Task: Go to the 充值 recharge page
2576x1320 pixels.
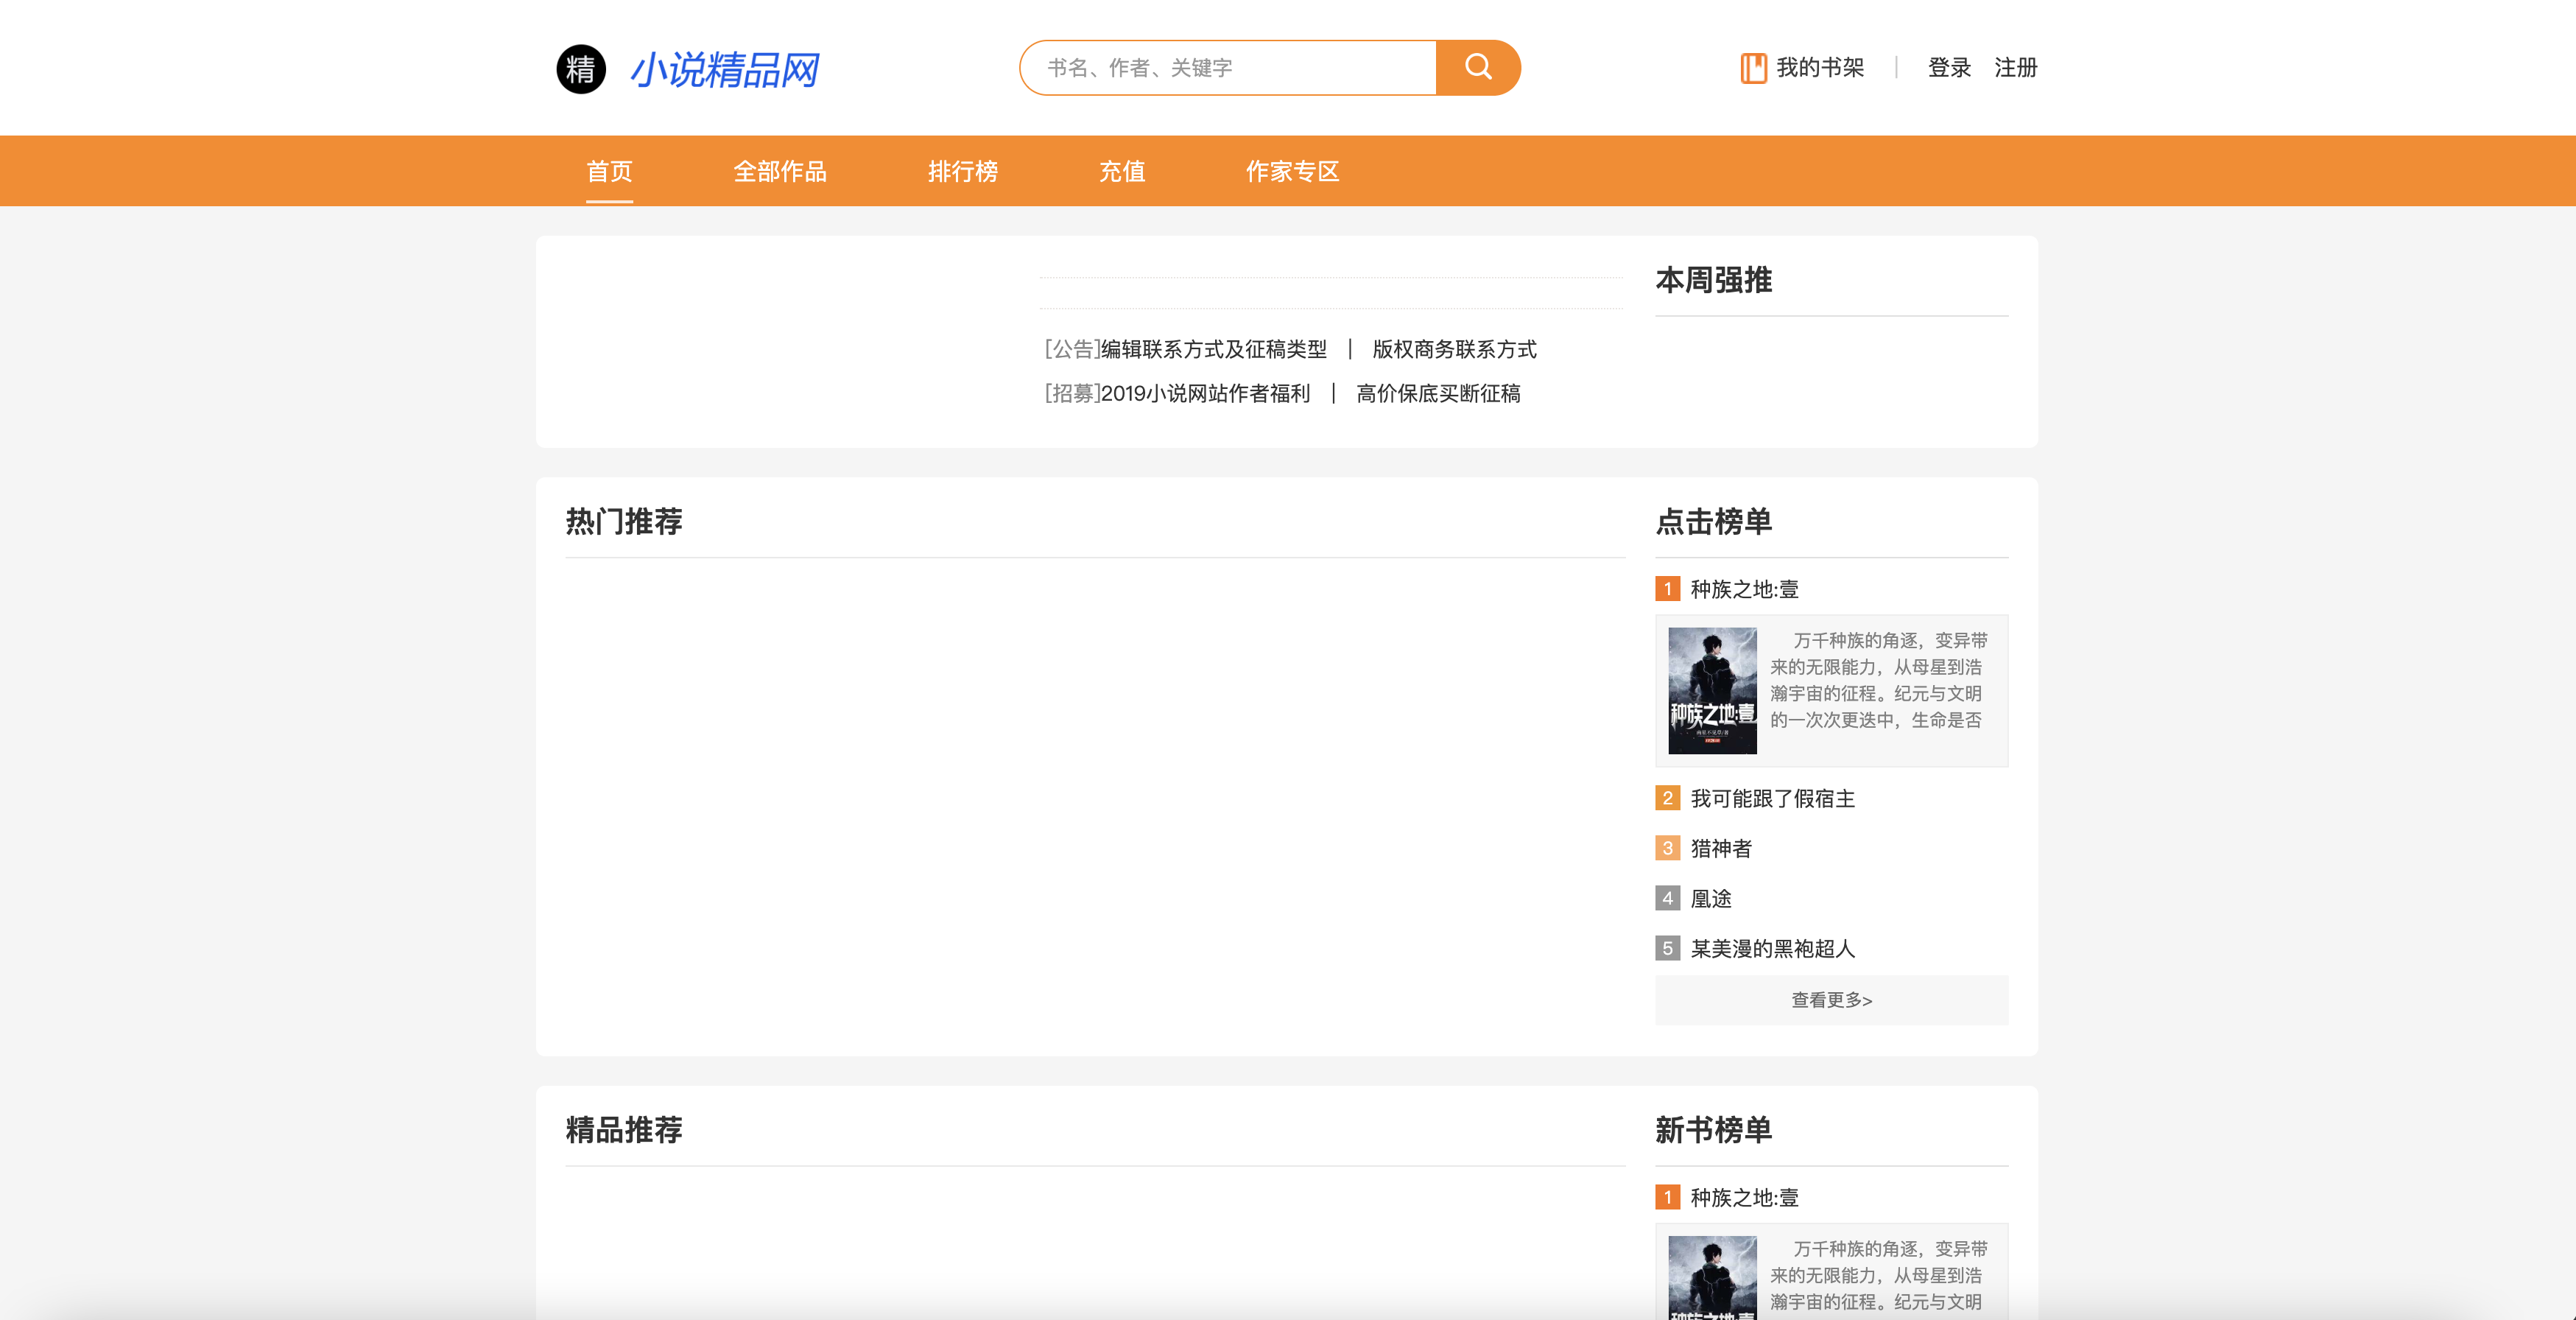Action: click(1122, 171)
